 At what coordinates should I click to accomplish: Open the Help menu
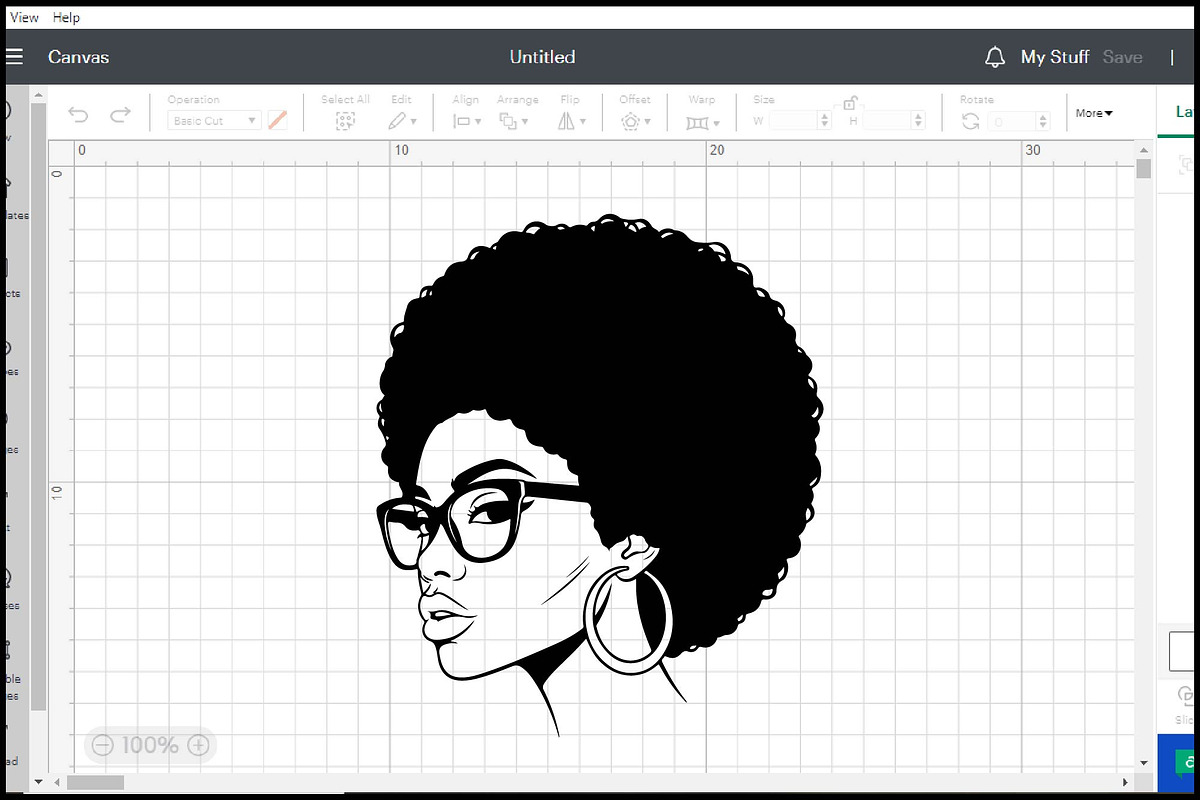pos(66,17)
